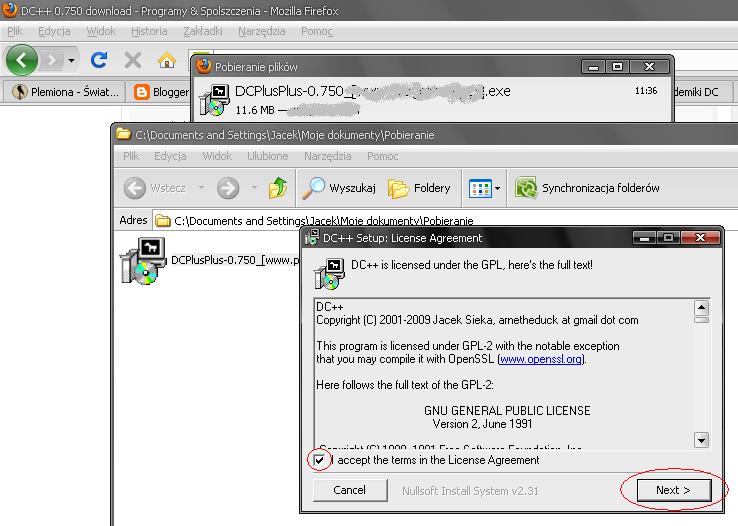Screen dimensions: 738x526
Task: Click the Firefox Stop loading icon
Action: coord(133,60)
